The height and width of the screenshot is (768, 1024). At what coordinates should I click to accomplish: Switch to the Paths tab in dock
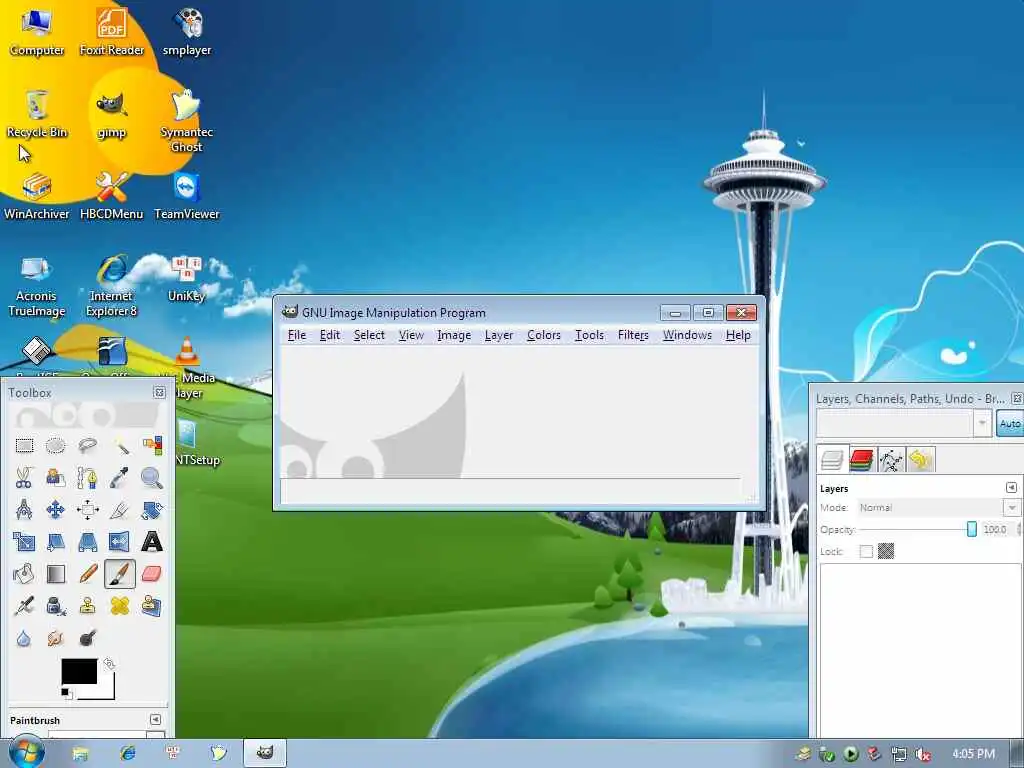click(x=891, y=460)
